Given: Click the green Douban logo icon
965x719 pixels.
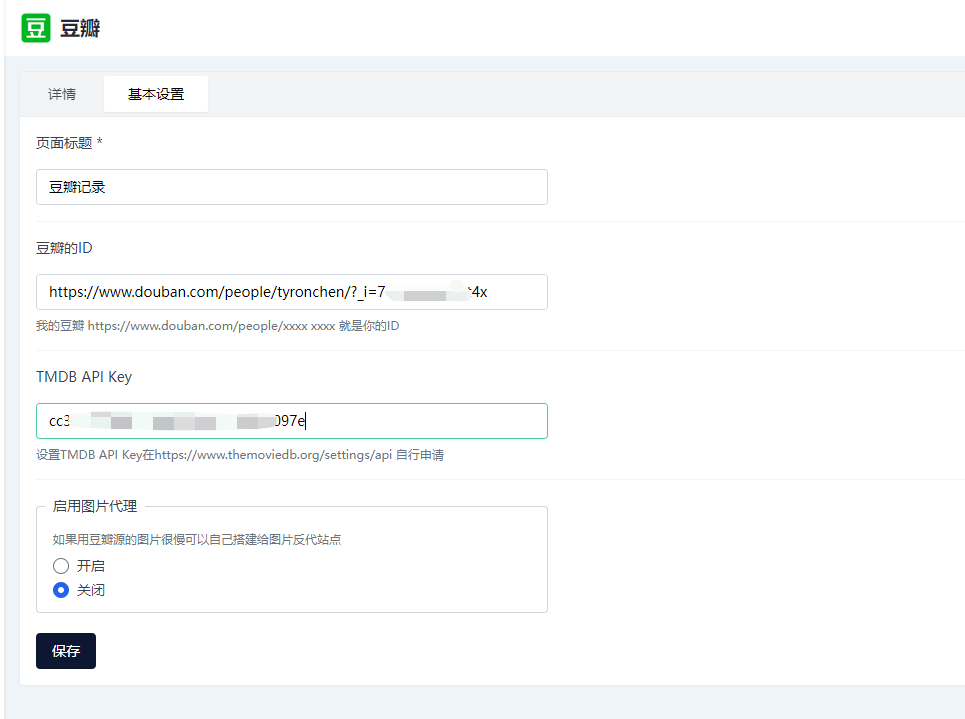Looking at the screenshot, I should (x=36, y=28).
